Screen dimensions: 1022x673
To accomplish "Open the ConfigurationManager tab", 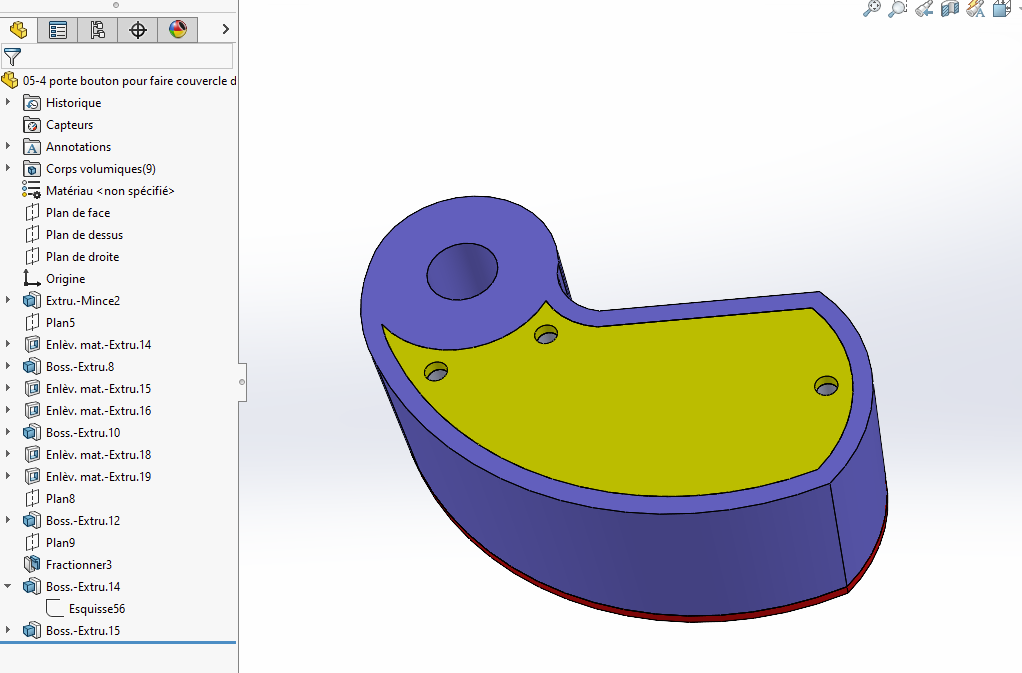I will point(98,30).
